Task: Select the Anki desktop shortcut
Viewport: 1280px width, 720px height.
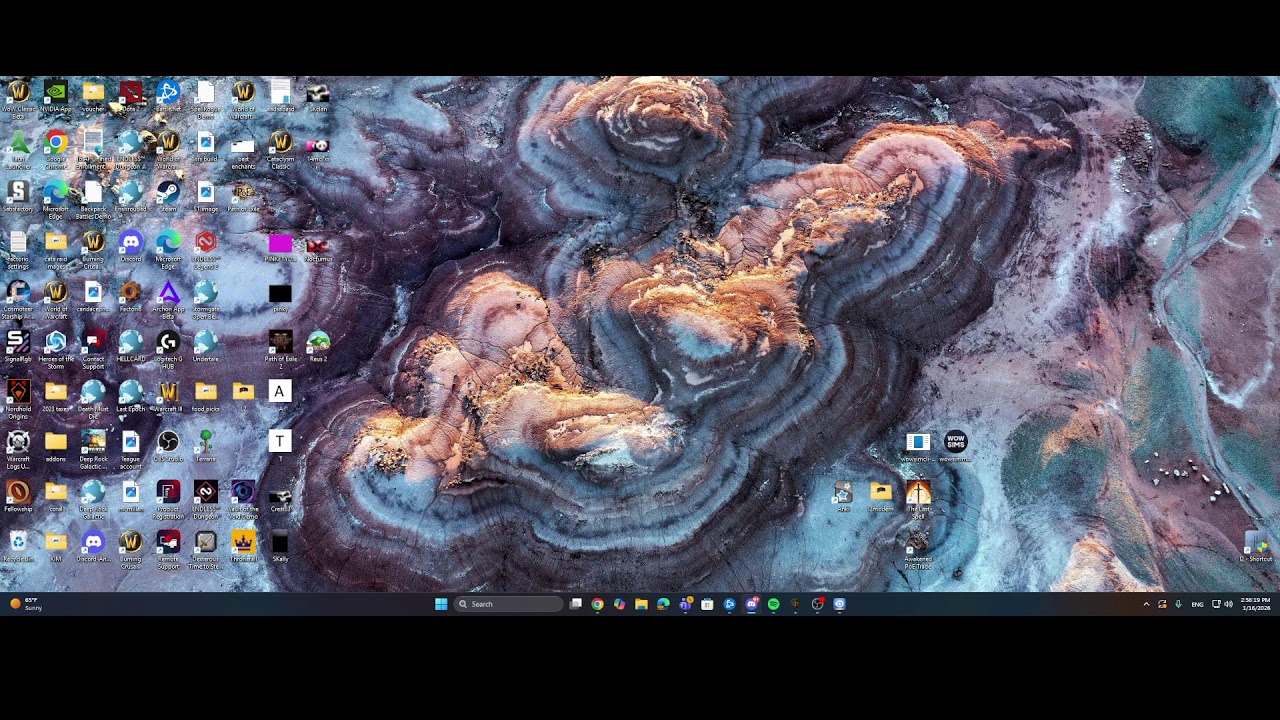Action: pos(843,497)
